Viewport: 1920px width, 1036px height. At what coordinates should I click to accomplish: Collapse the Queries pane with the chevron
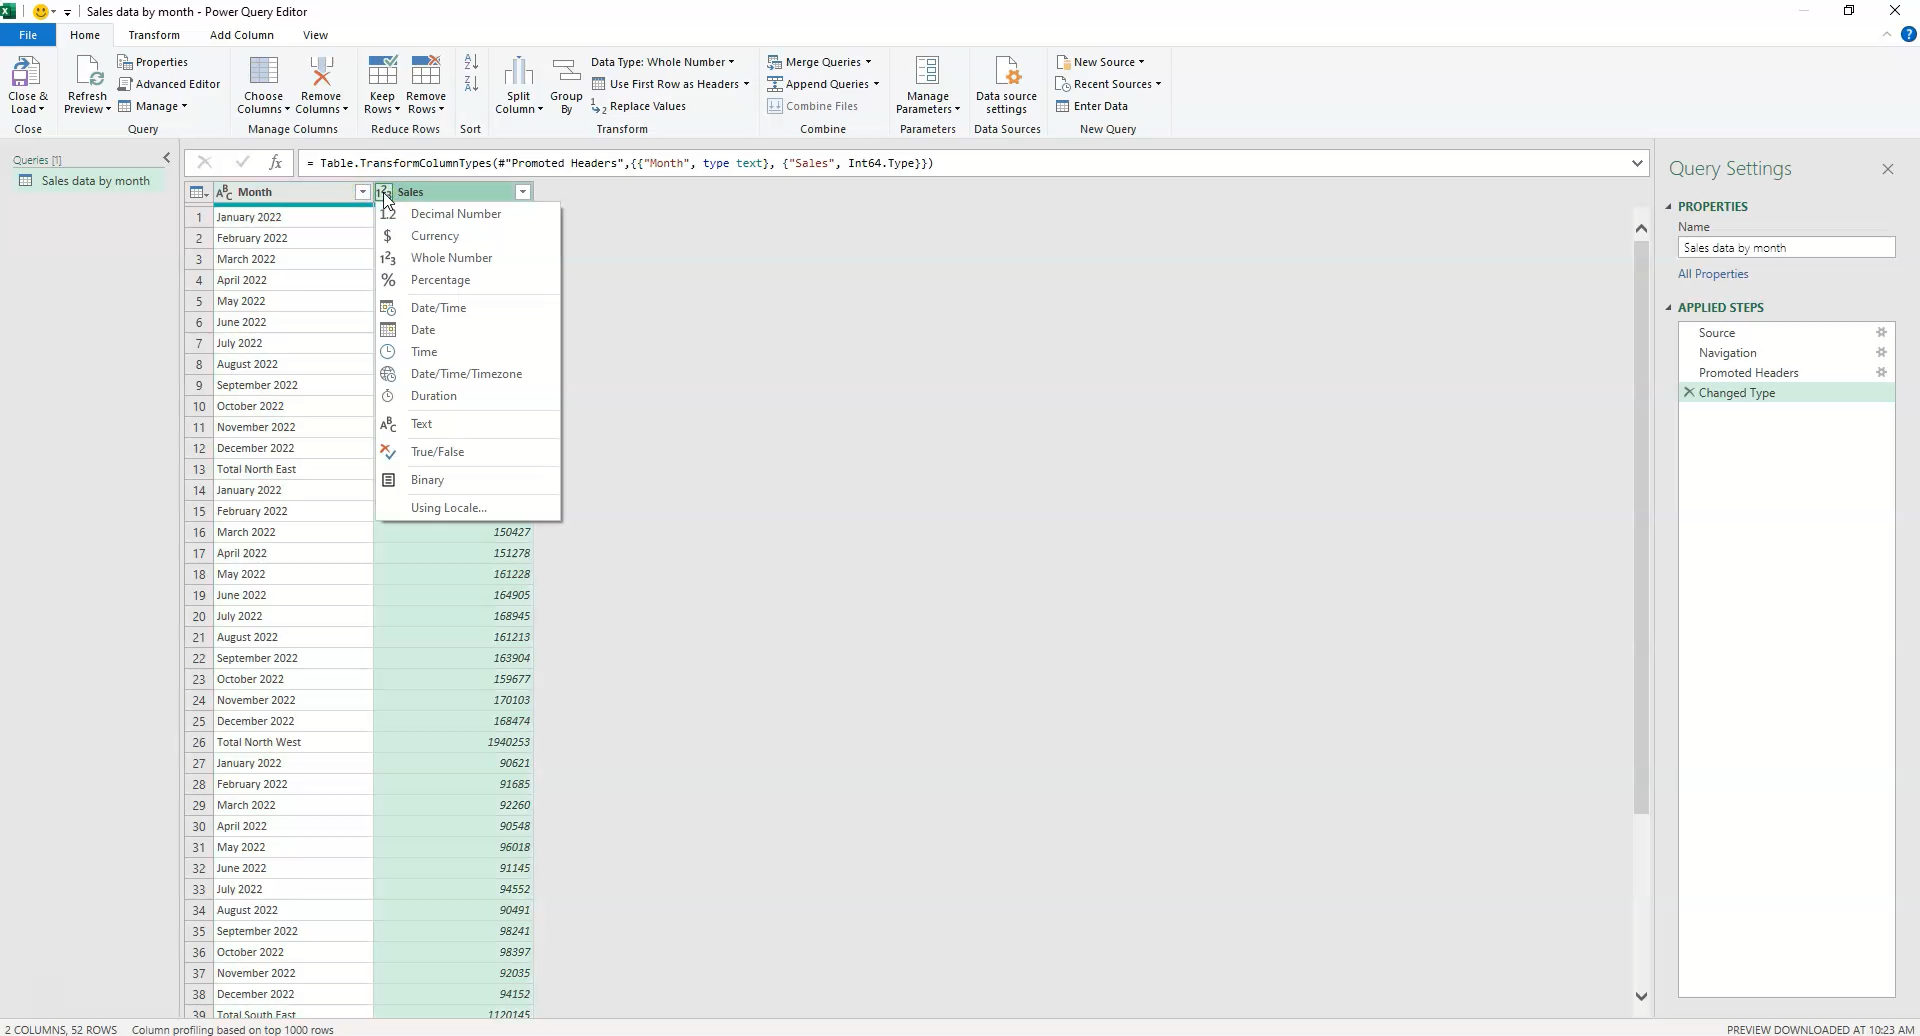pyautogui.click(x=166, y=157)
